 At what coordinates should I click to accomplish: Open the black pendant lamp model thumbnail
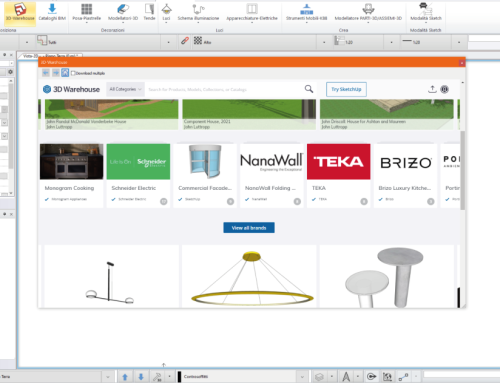[112, 277]
